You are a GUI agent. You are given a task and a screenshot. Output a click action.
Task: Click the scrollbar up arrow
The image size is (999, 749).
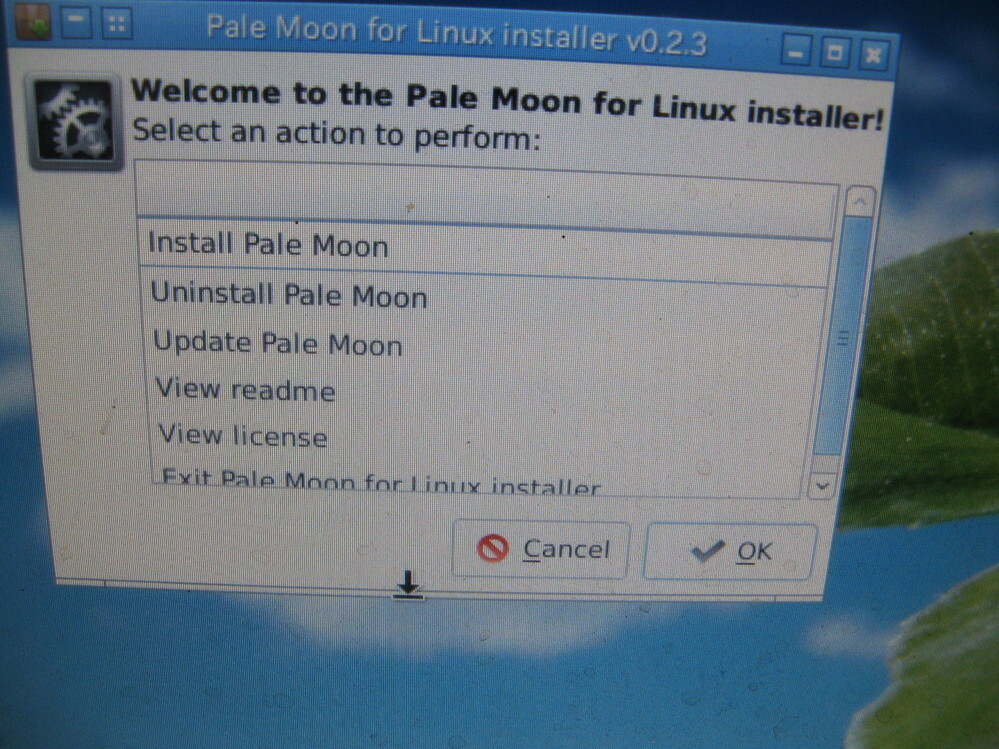tap(860, 203)
